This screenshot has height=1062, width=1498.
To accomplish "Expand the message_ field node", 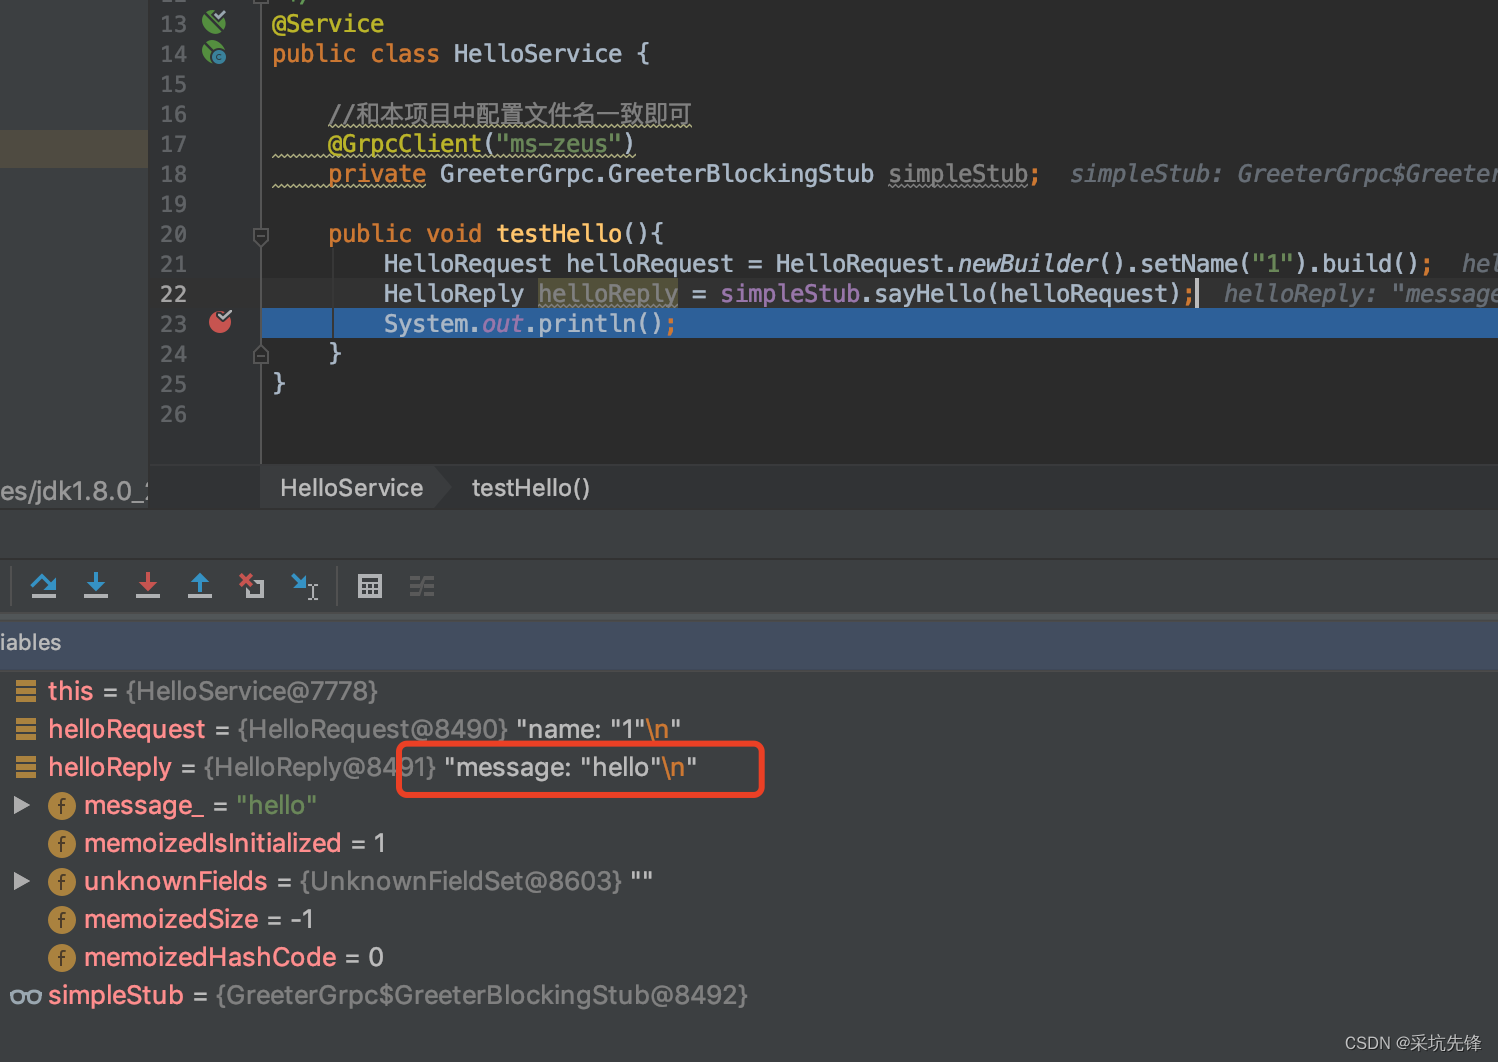I will click(x=21, y=805).
